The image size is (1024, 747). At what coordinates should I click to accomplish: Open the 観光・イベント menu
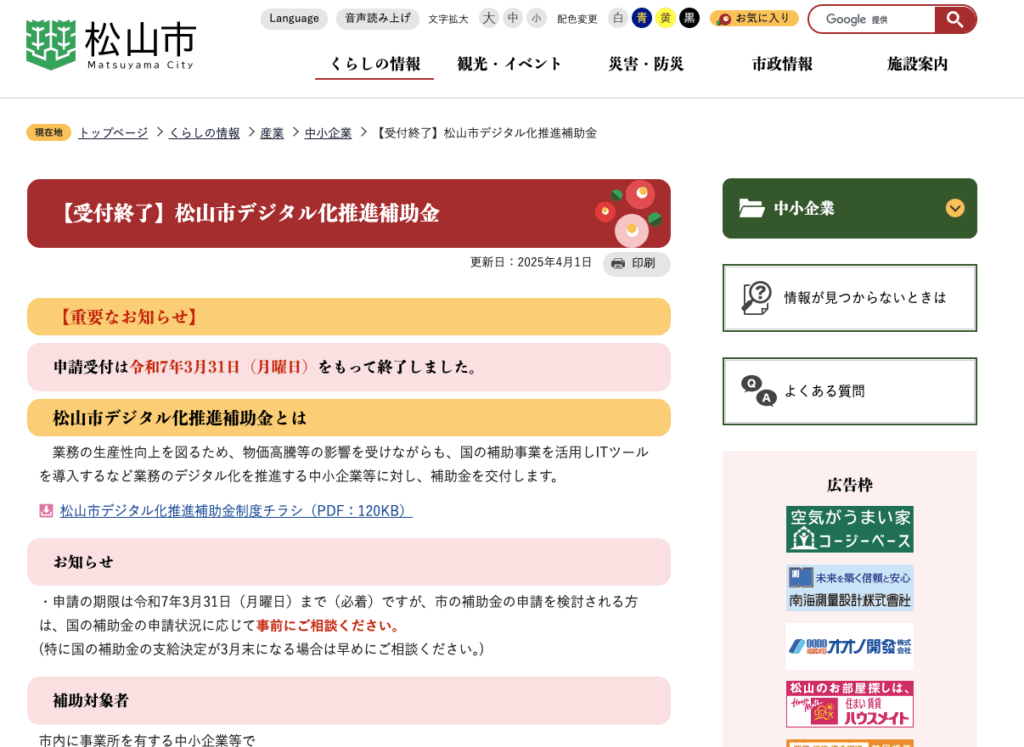pyautogui.click(x=510, y=64)
